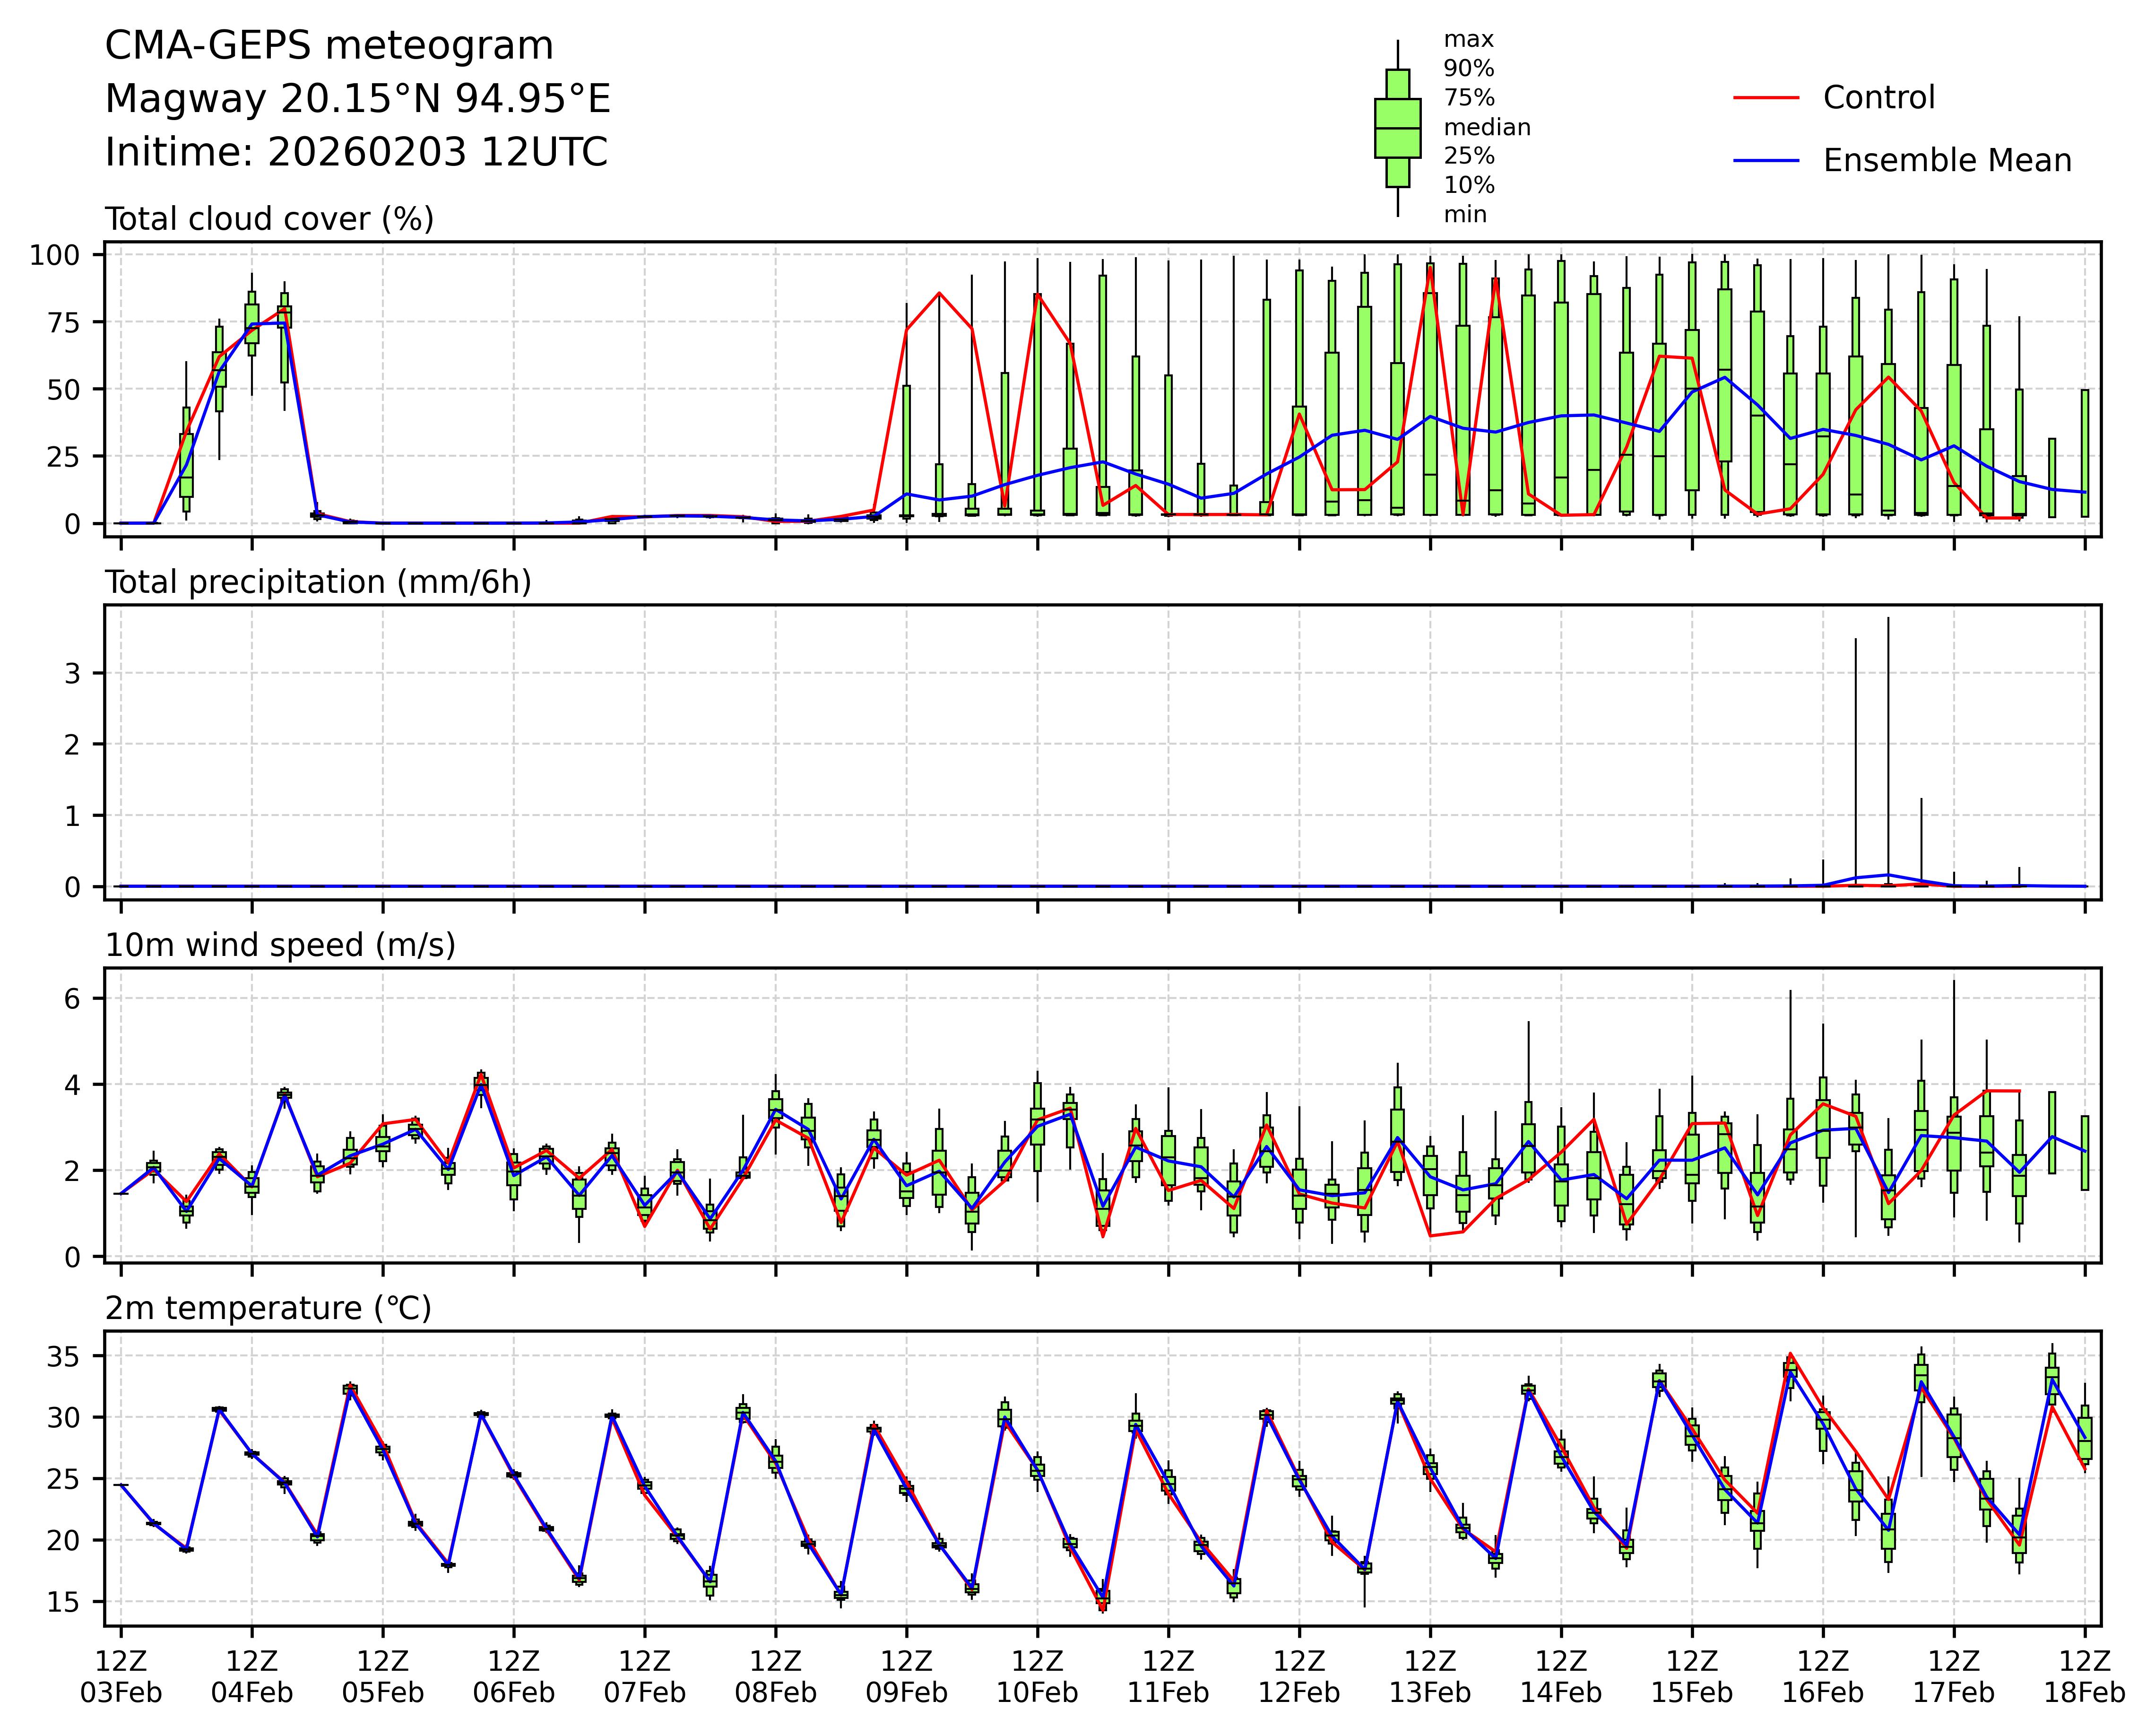This screenshot has width=2155, height=1736.
Task: Click the median label in boxplot legend
Action: 1486,127
